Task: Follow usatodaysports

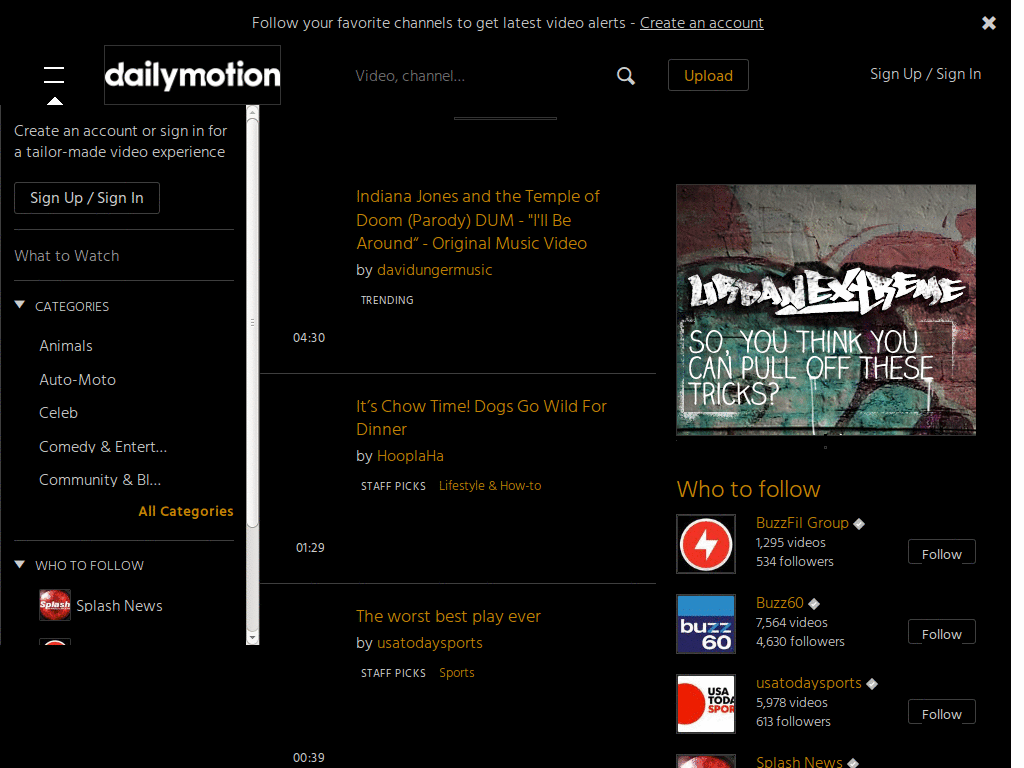Action: (x=942, y=712)
